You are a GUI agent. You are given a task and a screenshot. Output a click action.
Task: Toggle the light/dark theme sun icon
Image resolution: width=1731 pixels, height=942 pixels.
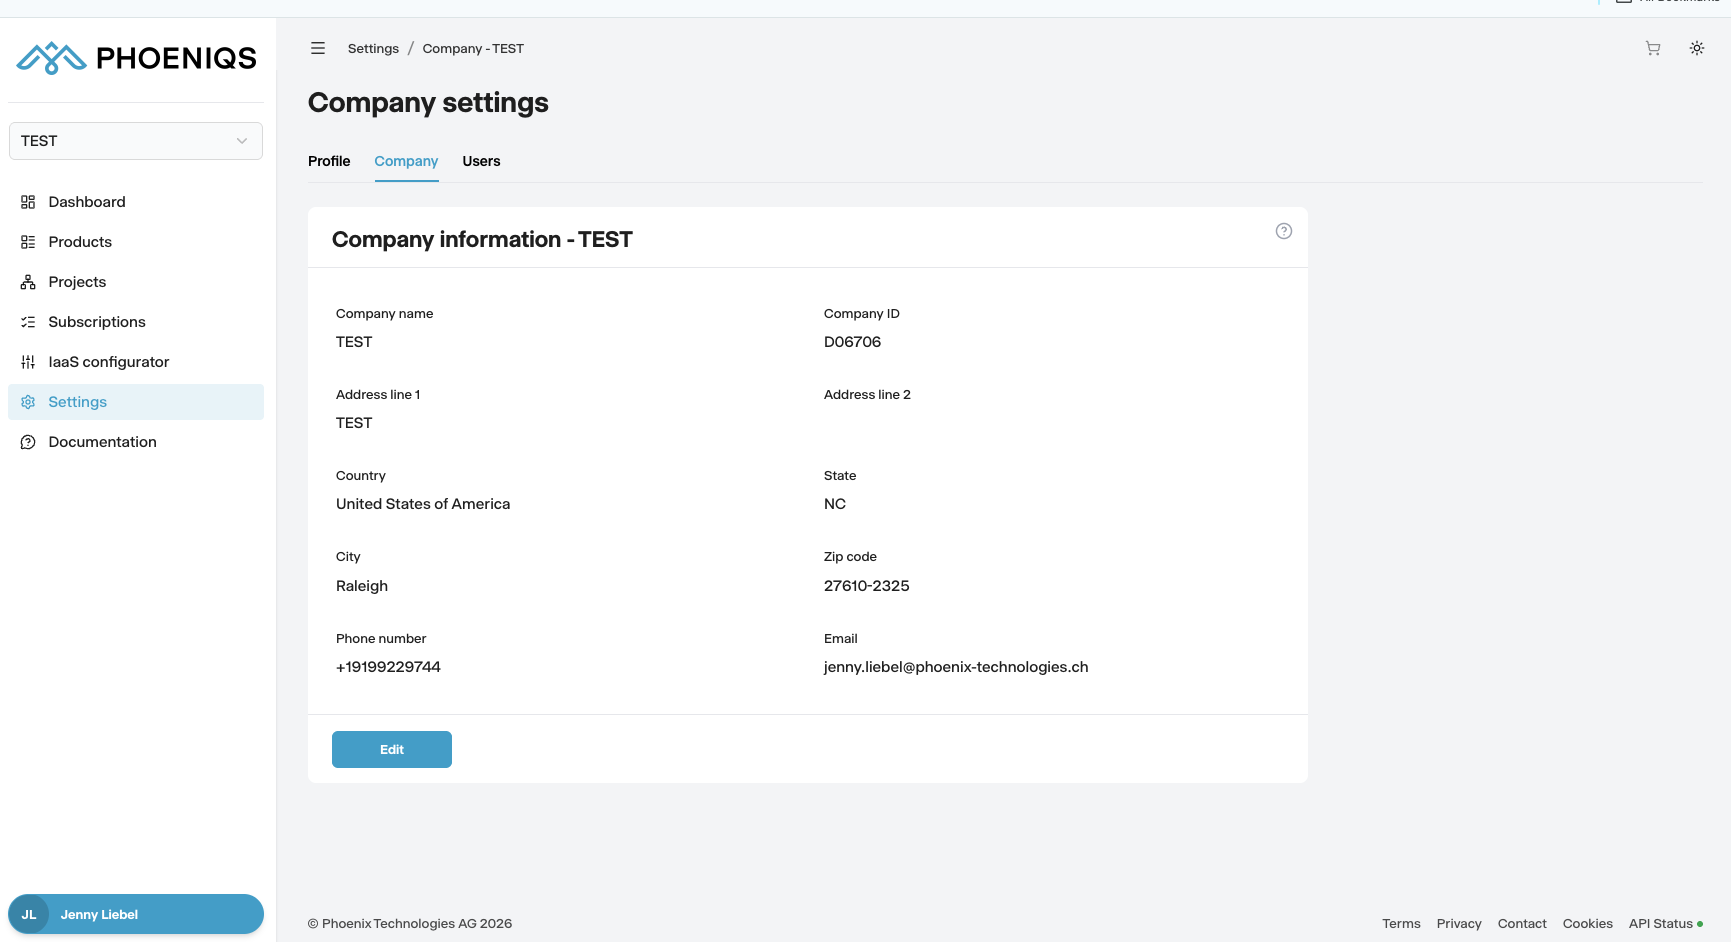pyautogui.click(x=1697, y=48)
